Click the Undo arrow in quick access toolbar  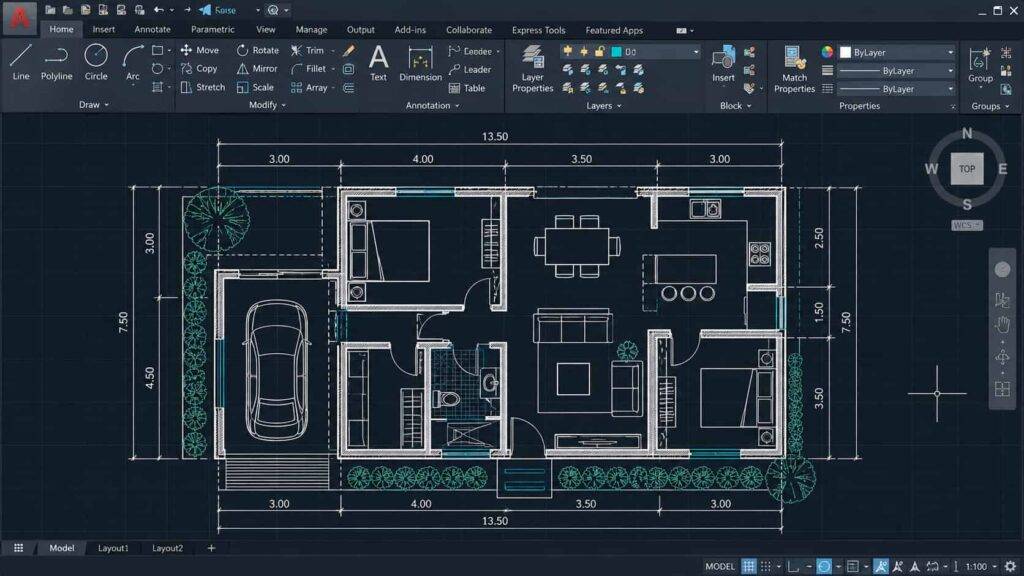click(159, 10)
